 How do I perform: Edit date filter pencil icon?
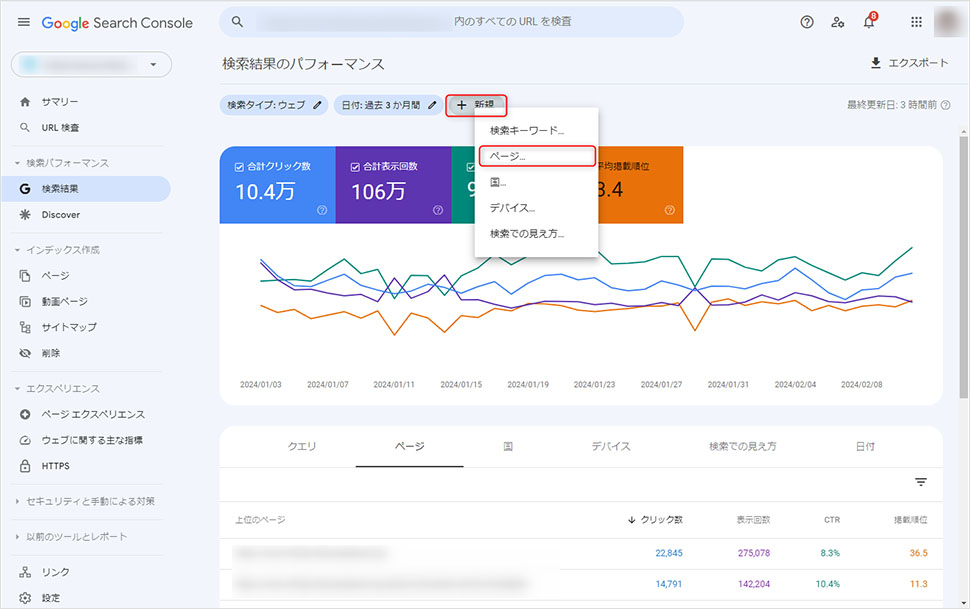click(x=432, y=105)
